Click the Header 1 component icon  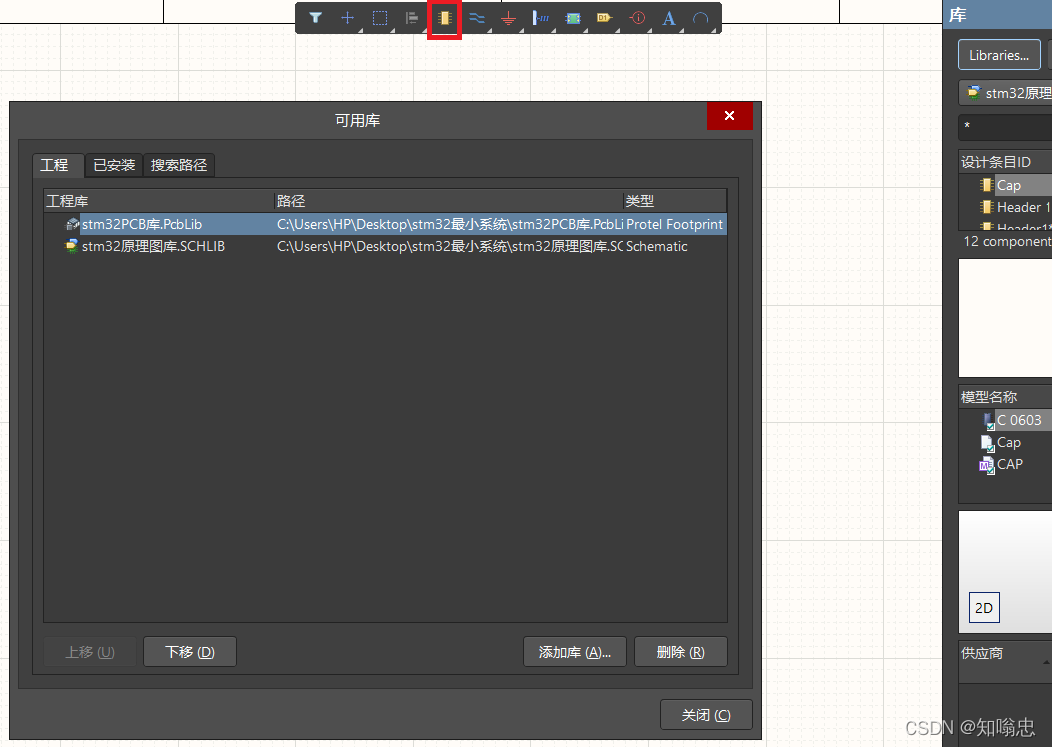(986, 207)
